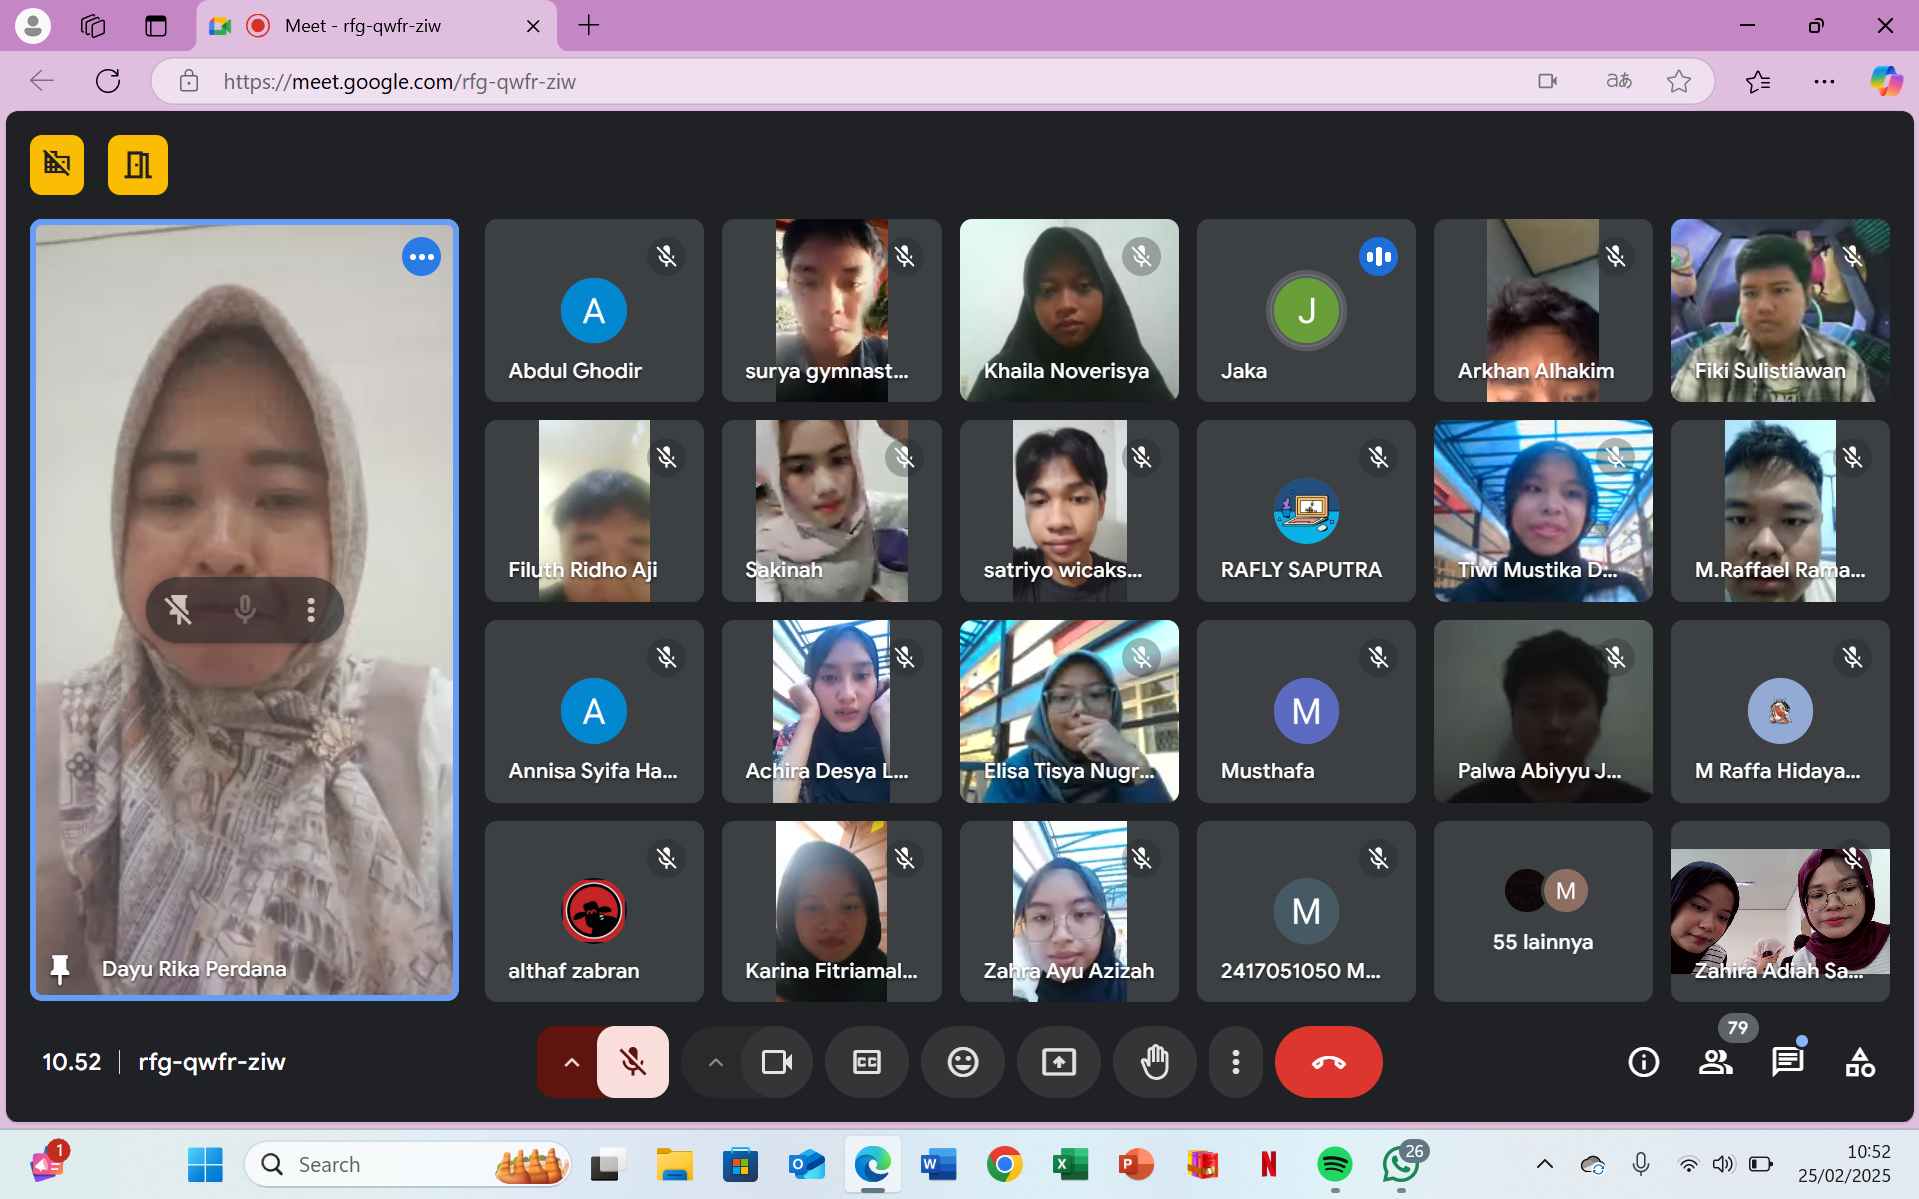Open Spotify from the taskbar
Screen dimensions: 1919x1199
[x=1334, y=1165]
